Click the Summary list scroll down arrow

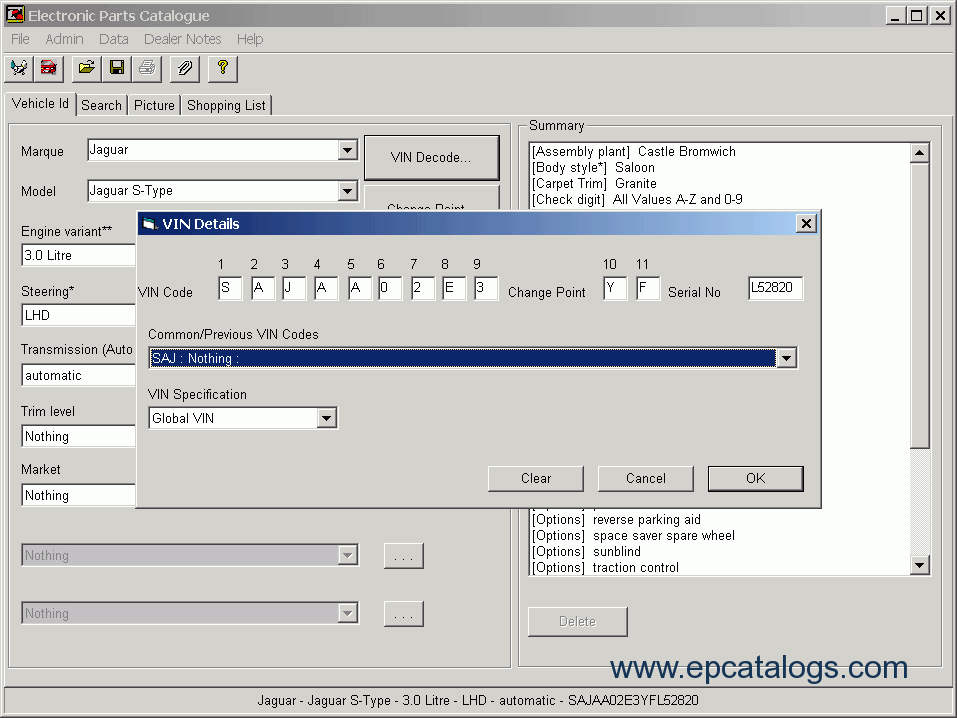(x=919, y=565)
